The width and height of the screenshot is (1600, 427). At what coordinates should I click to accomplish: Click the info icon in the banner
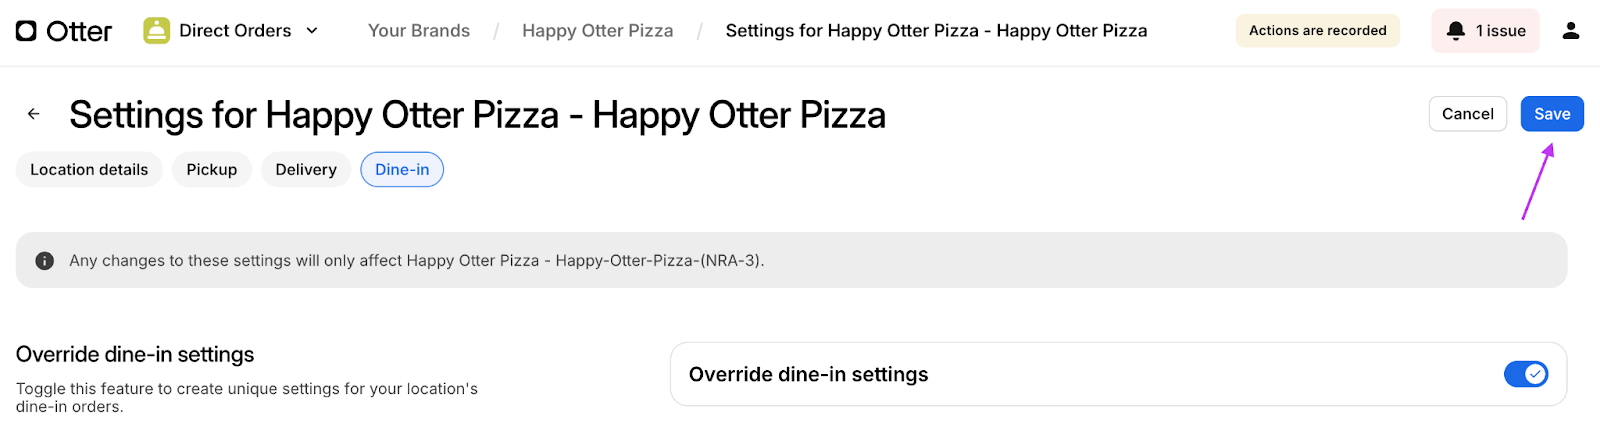[45, 261]
